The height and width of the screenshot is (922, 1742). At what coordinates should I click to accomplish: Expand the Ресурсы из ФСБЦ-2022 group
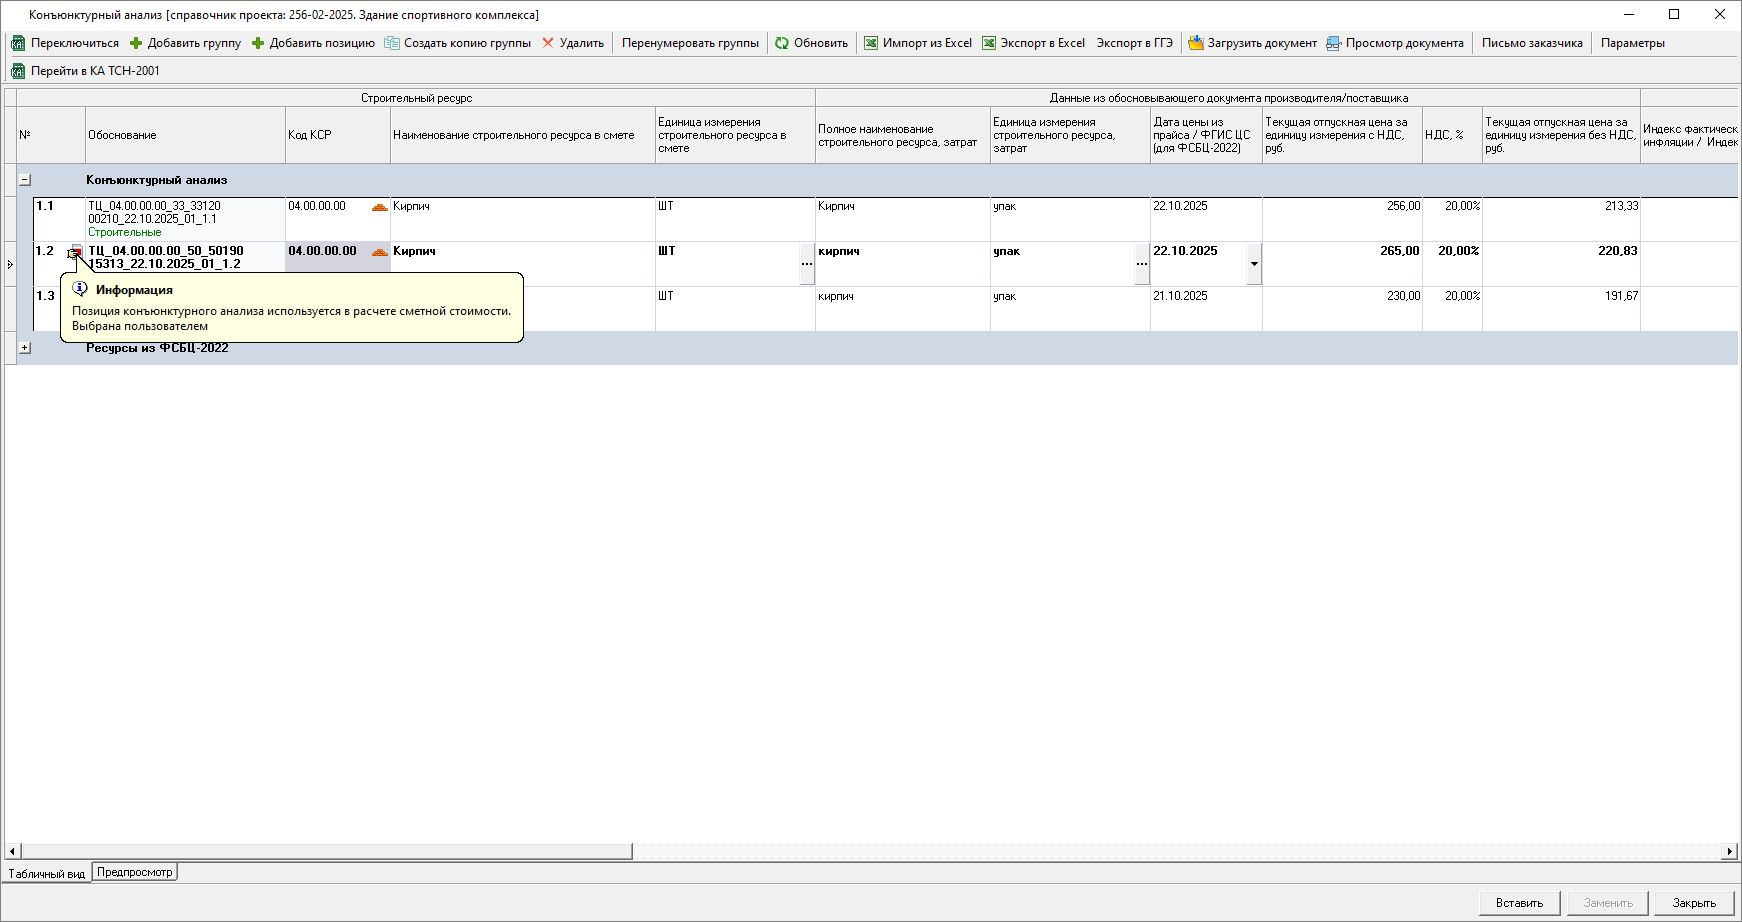pyautogui.click(x=25, y=348)
